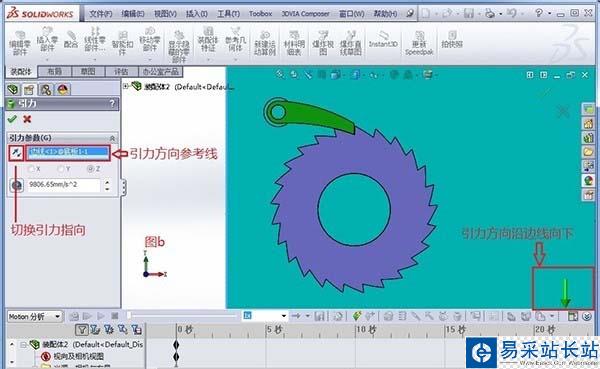600x369 pixels.
Task: Open the Toolbox menu
Action: click(x=261, y=14)
